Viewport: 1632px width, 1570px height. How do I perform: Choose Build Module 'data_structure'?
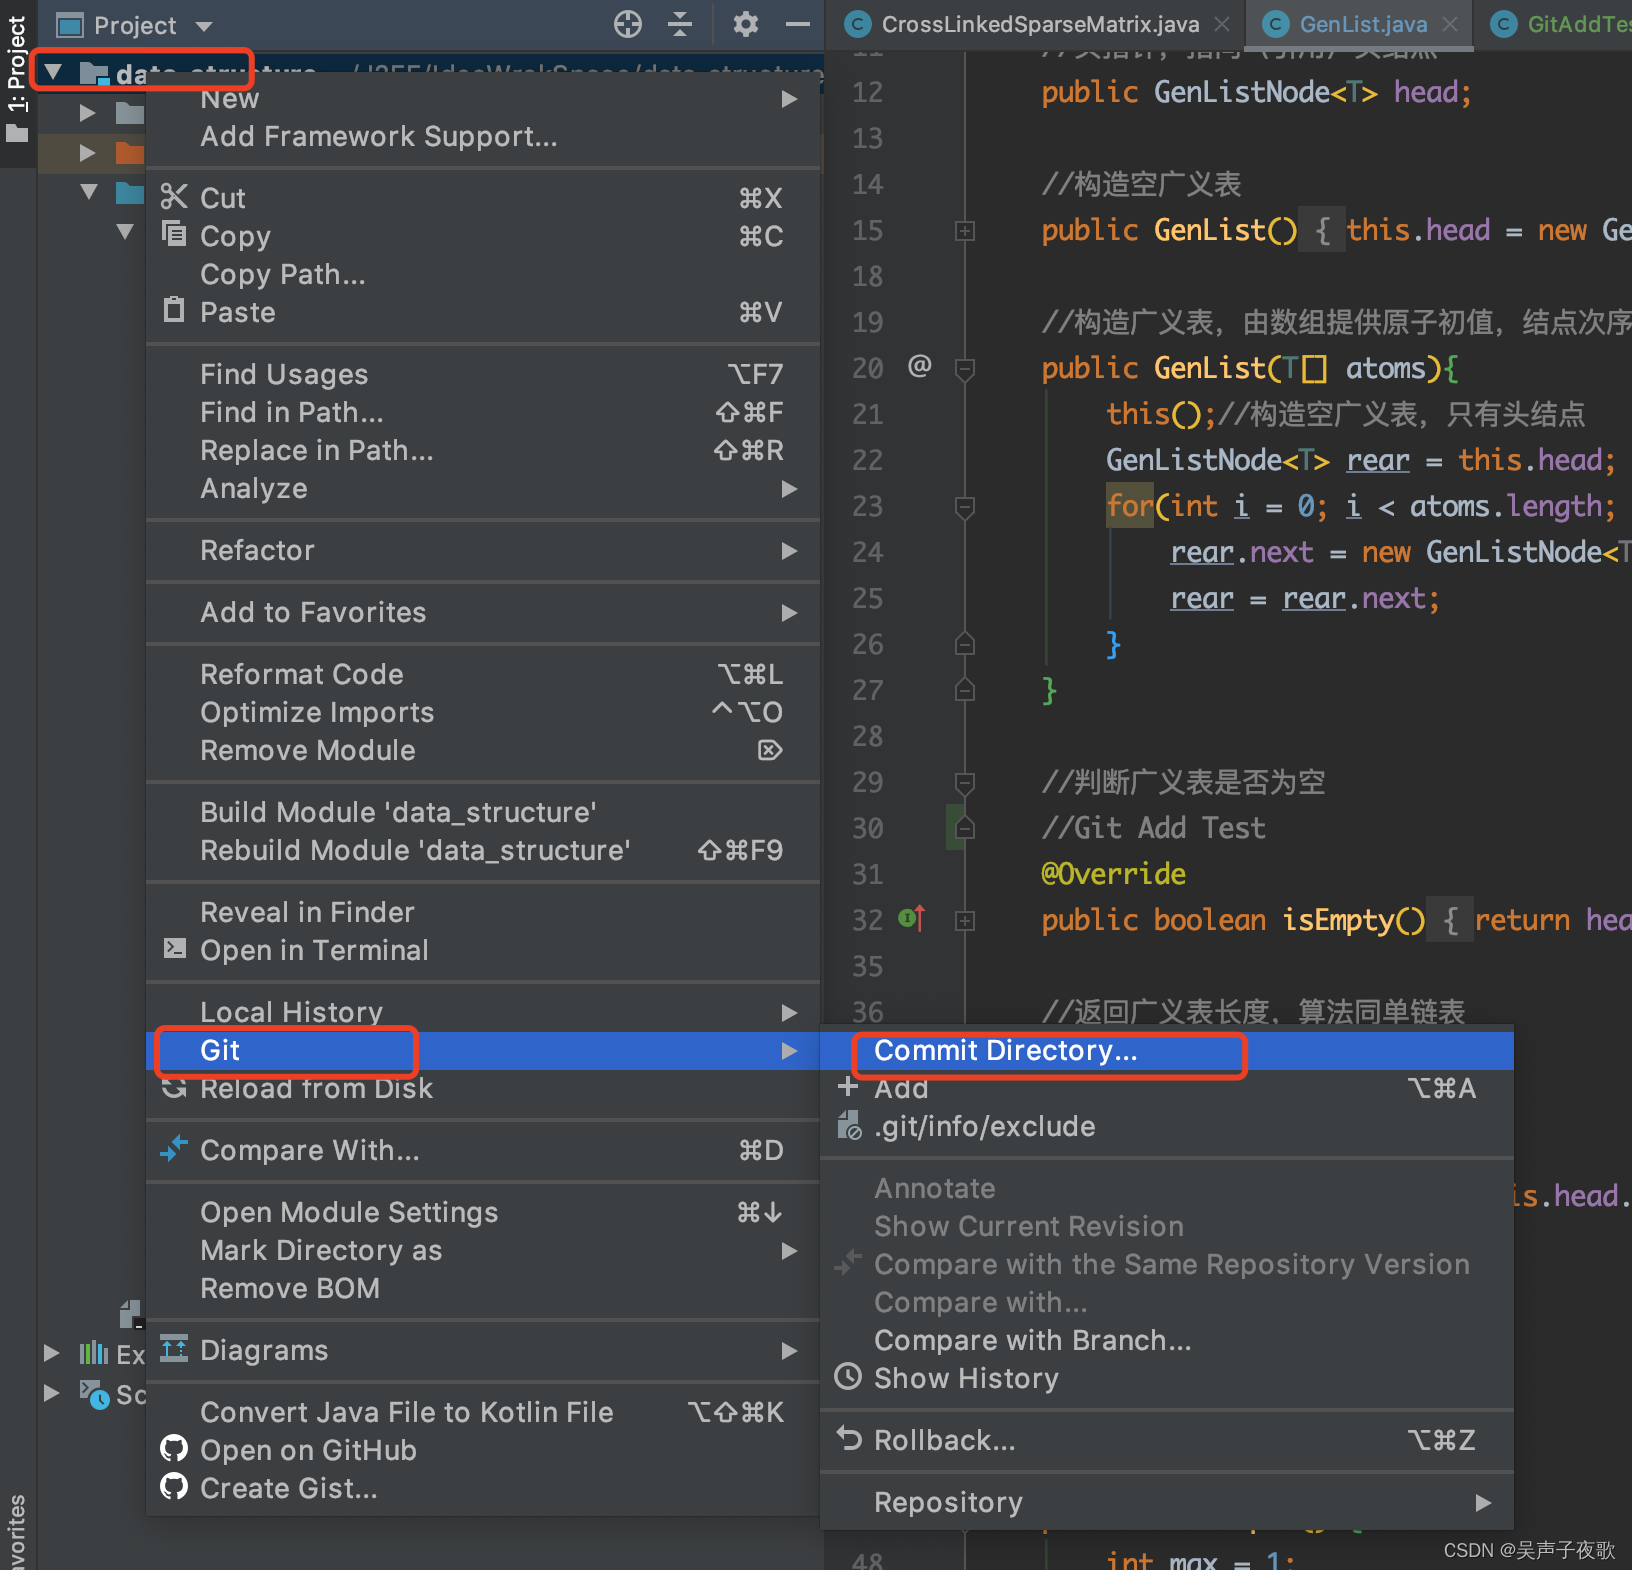pyautogui.click(x=483, y=812)
